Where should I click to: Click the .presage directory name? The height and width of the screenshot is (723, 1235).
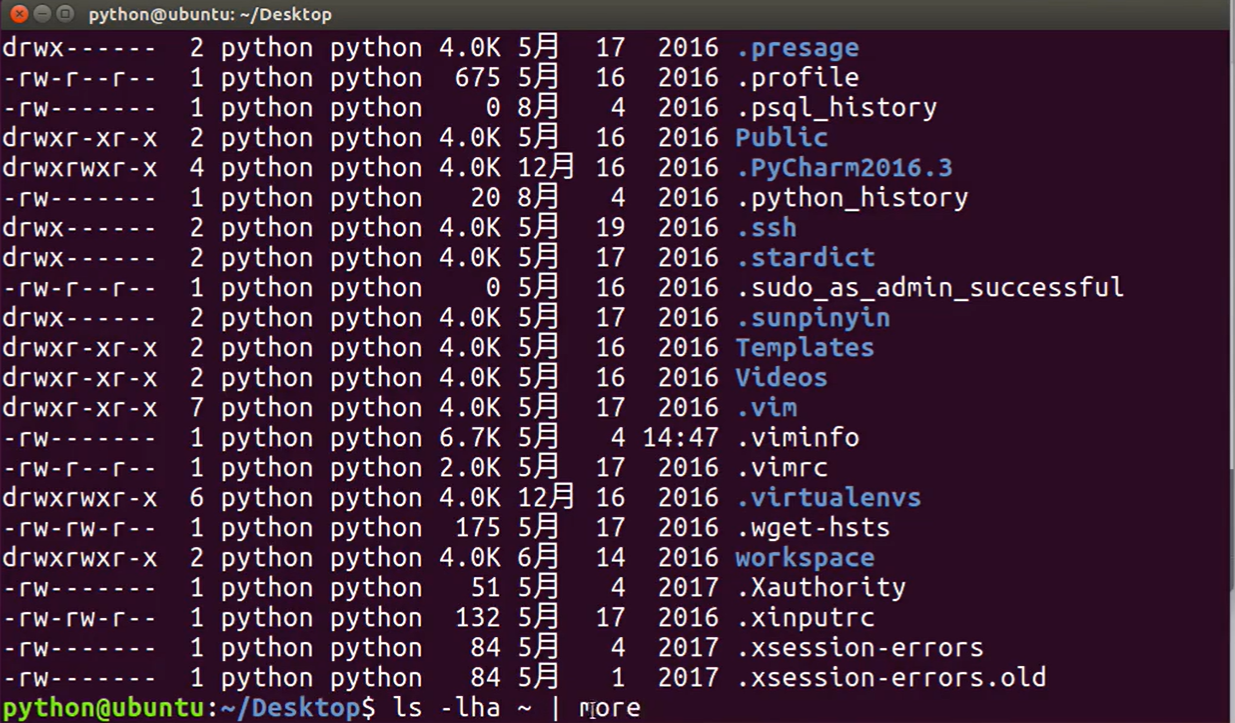pos(797,48)
